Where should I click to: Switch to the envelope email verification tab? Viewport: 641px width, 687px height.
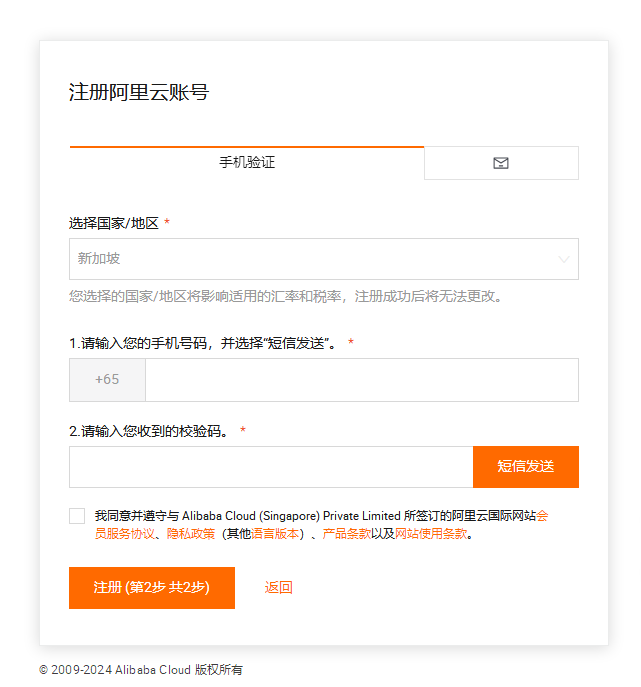(501, 163)
